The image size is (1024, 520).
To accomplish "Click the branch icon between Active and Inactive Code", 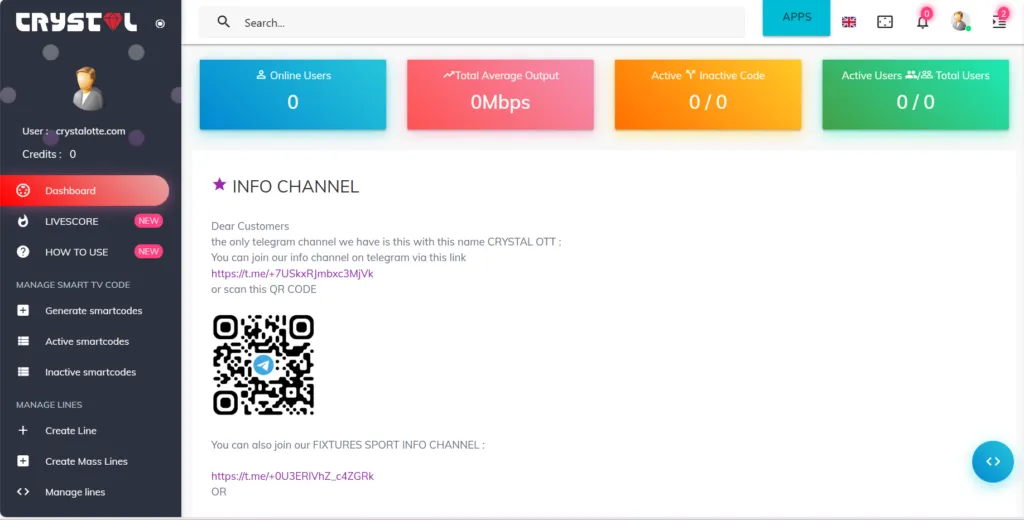I will pyautogui.click(x=690, y=74).
